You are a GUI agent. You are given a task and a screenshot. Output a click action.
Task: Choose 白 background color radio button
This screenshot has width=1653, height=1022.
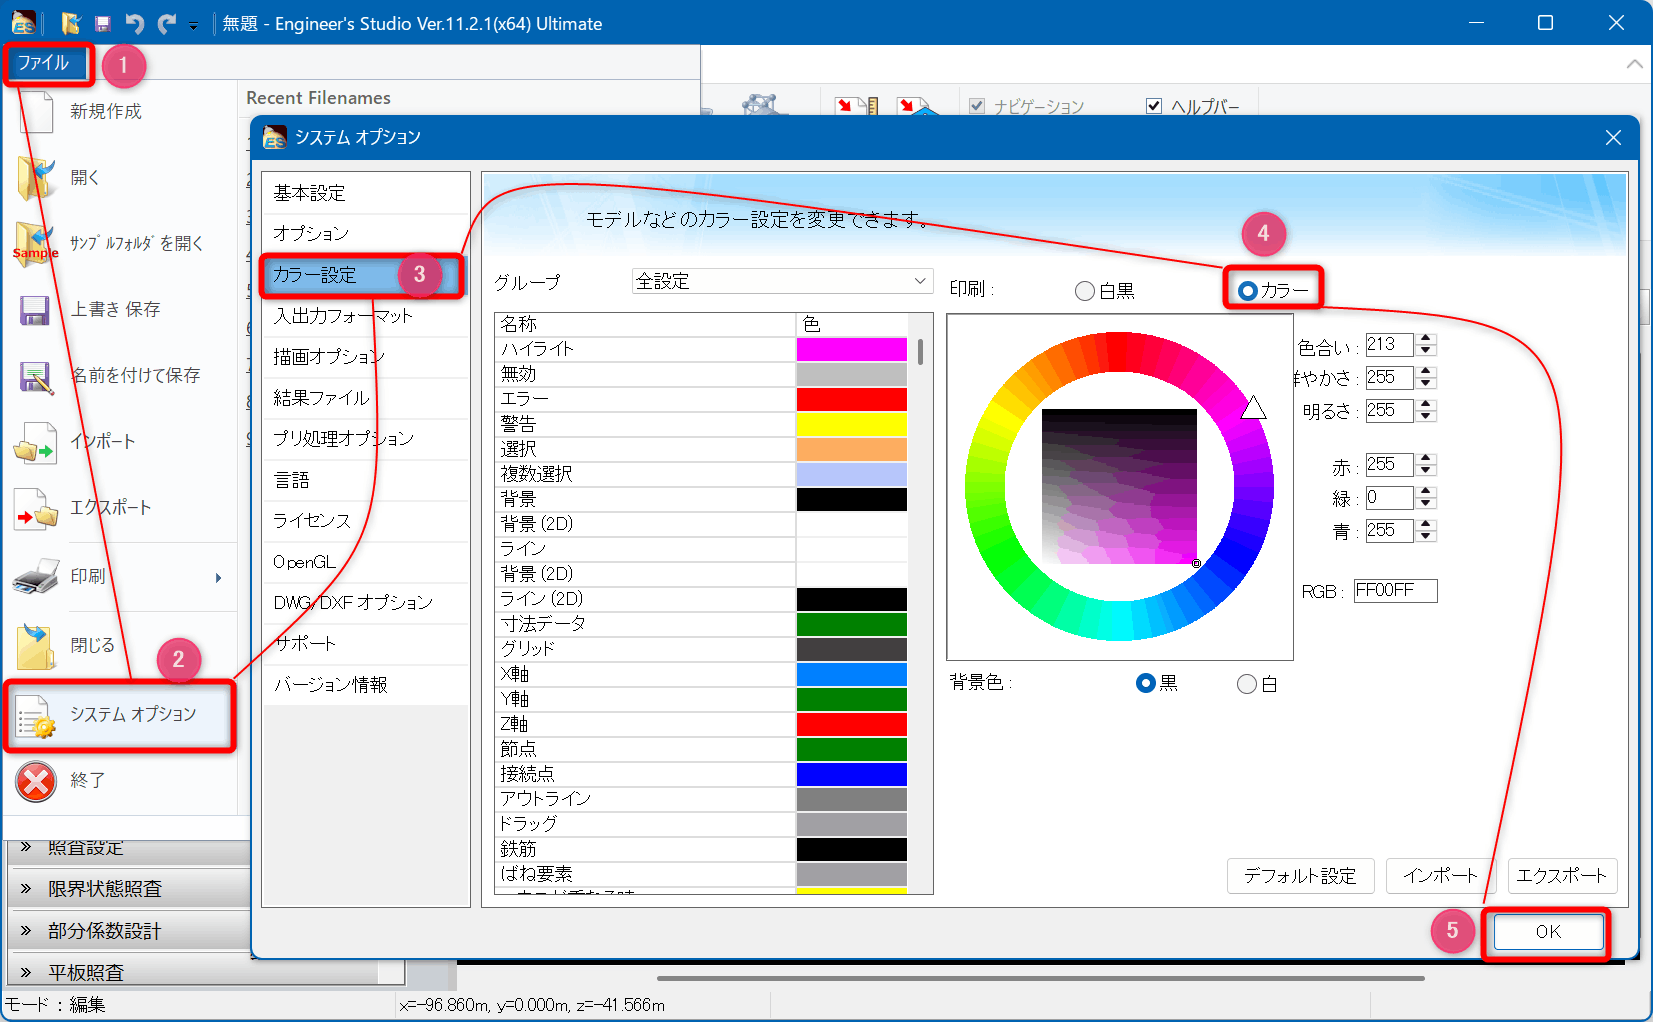(x=1247, y=684)
